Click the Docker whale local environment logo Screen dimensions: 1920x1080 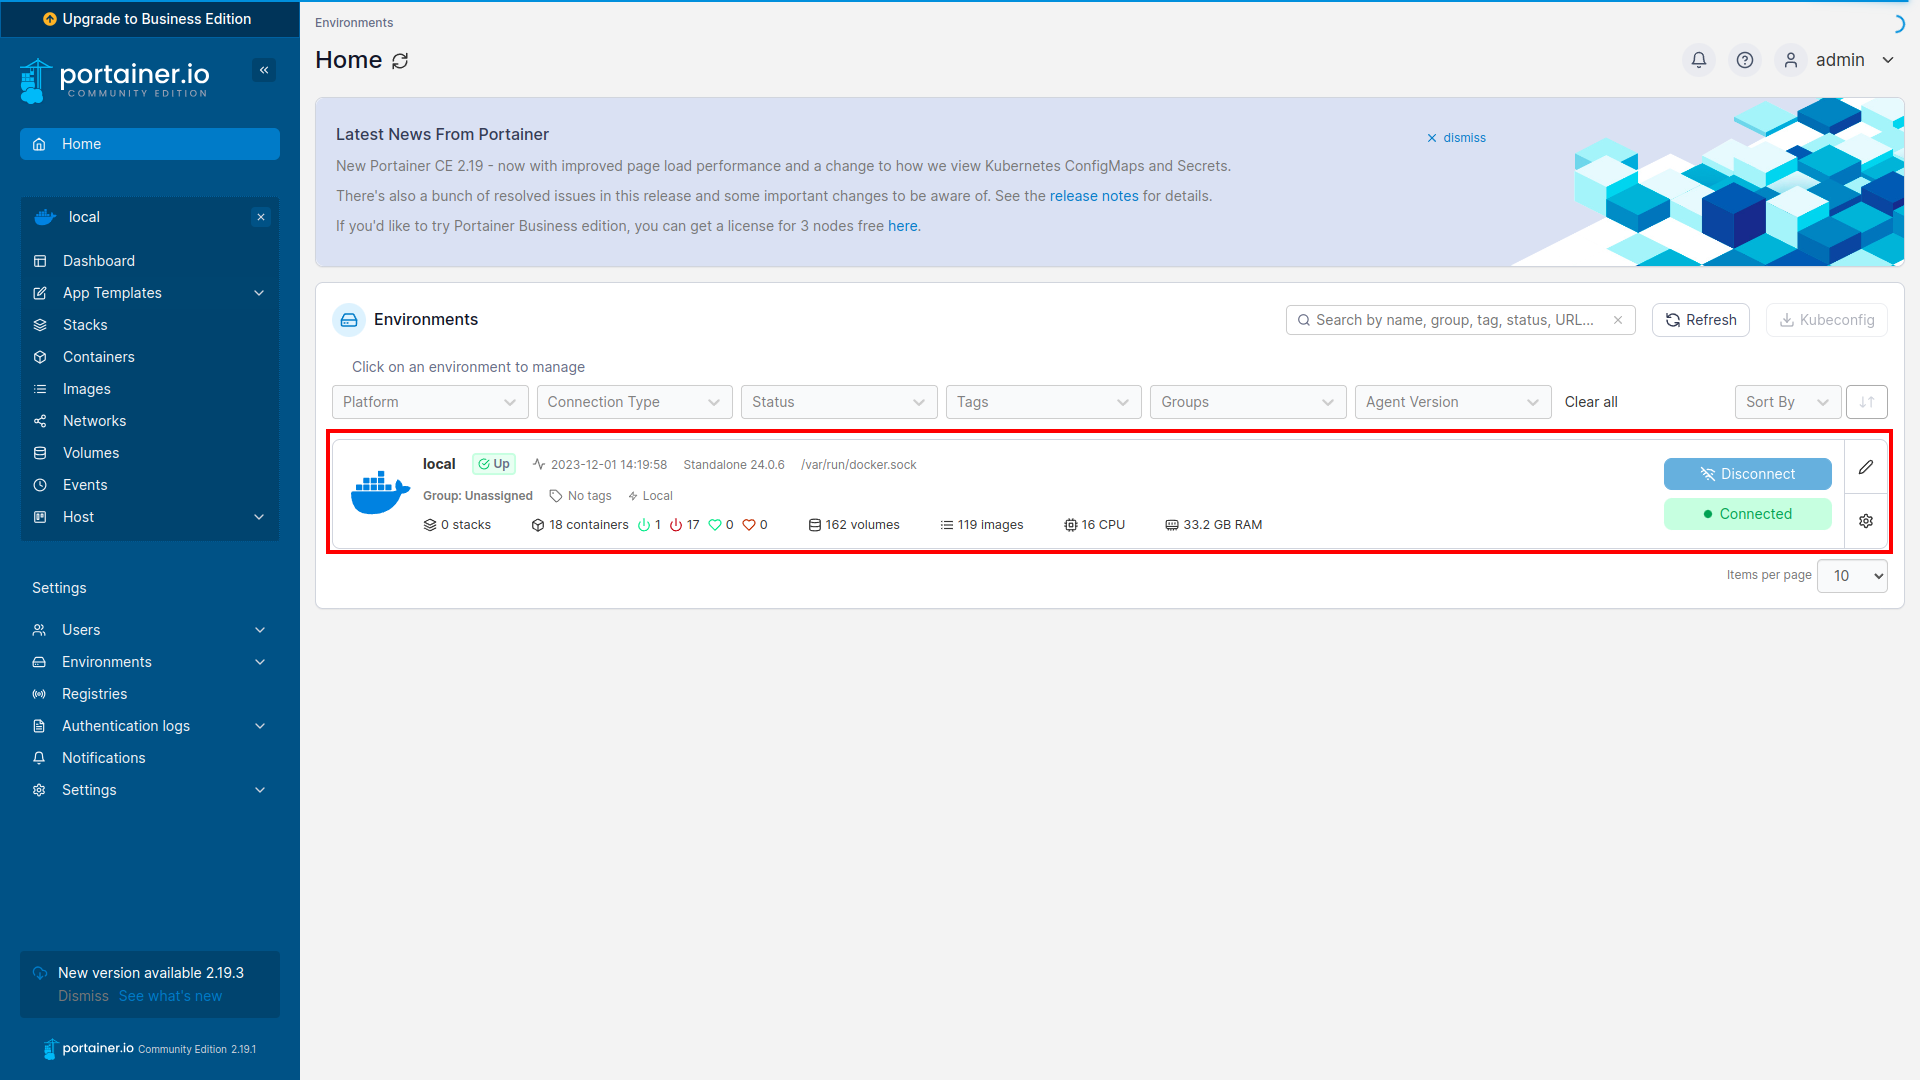[380, 493]
